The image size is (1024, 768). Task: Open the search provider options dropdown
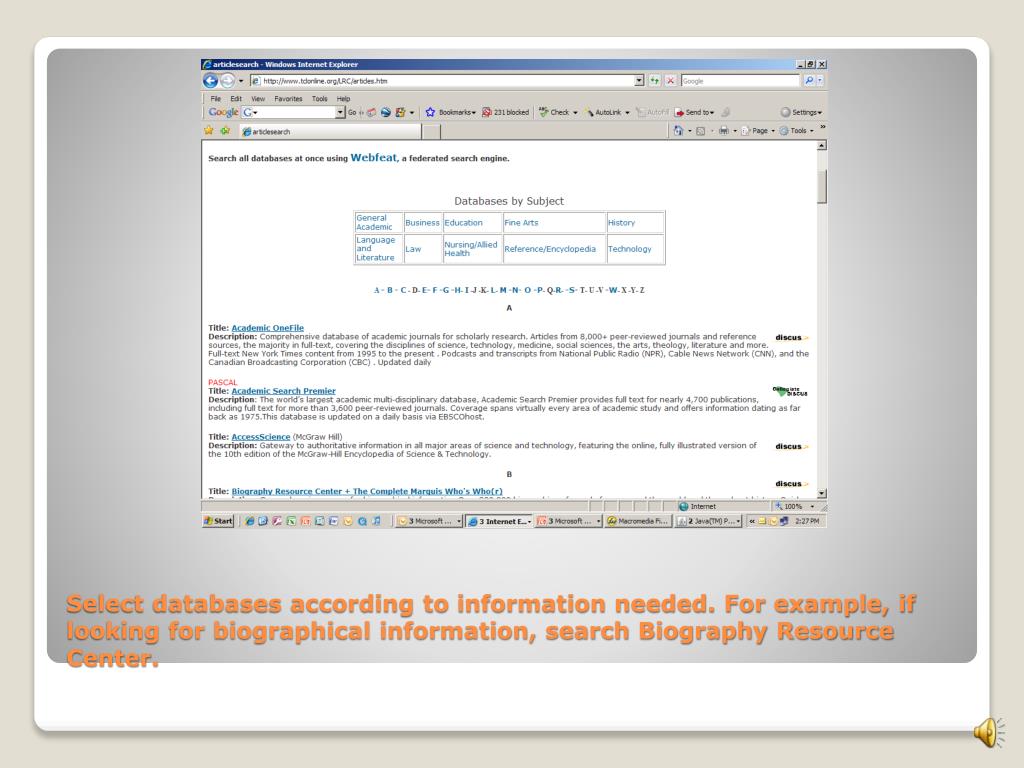pyautogui.click(x=820, y=81)
